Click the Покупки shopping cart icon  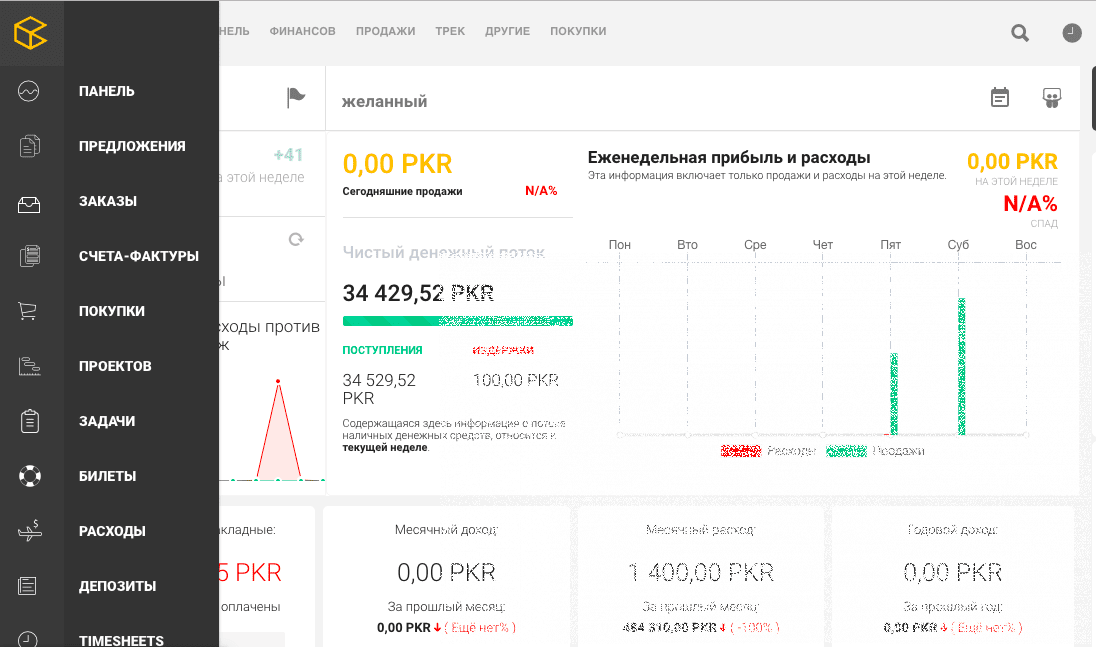pos(29,311)
